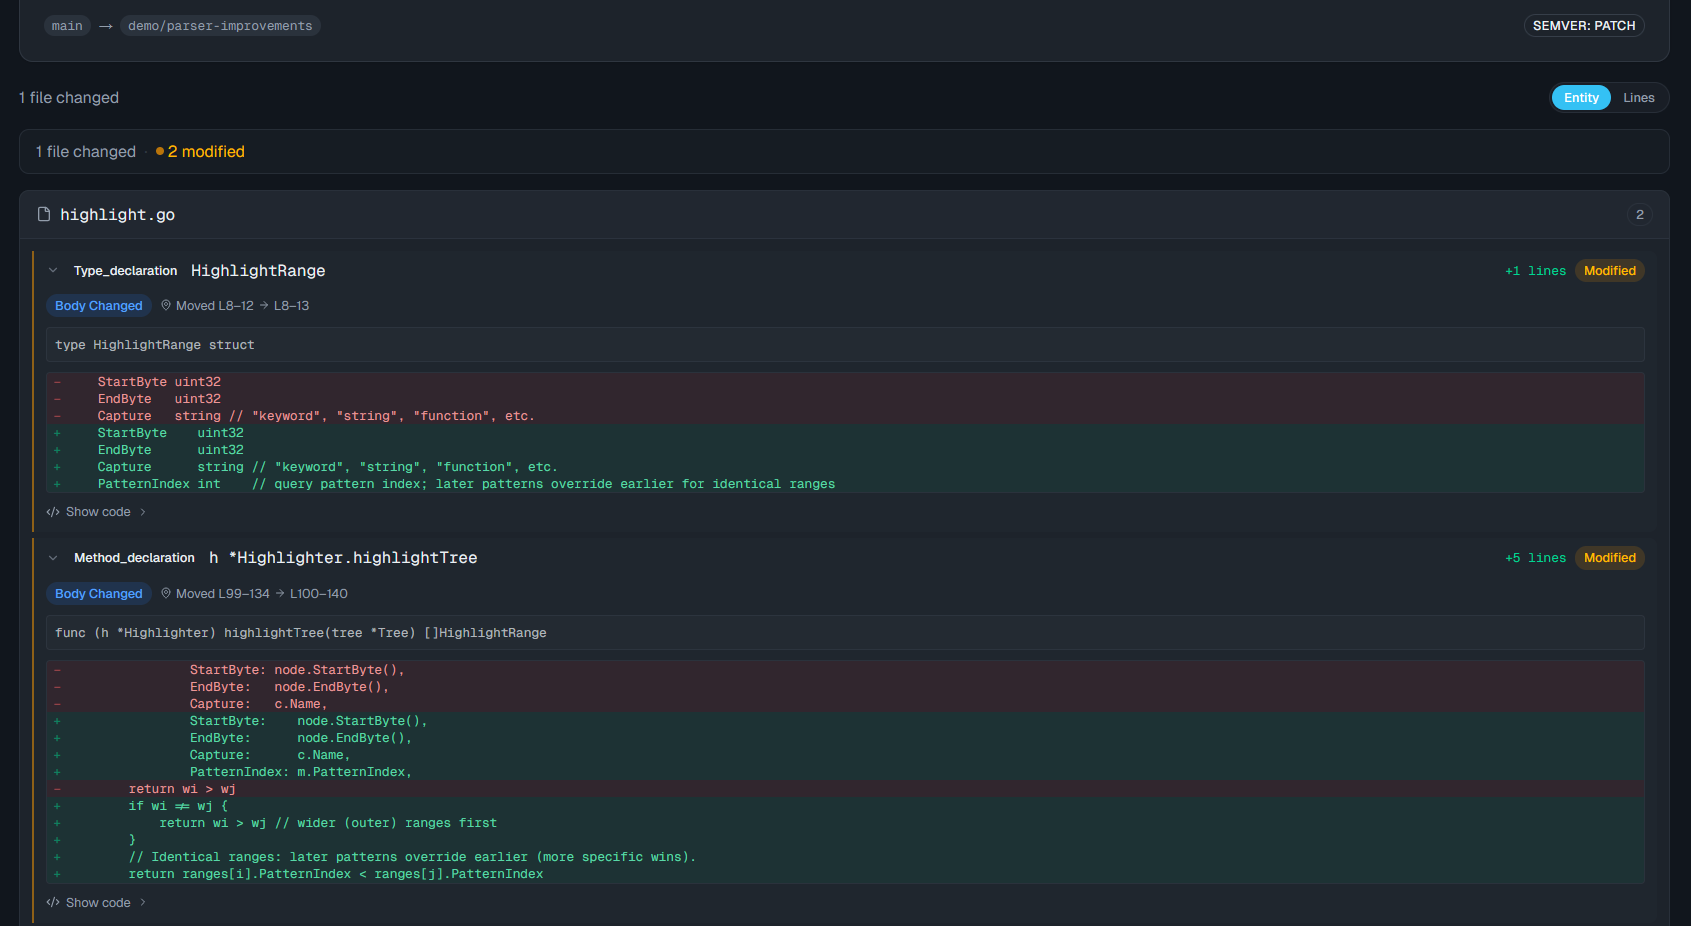Click the HighlightRange entity name

[x=258, y=271]
